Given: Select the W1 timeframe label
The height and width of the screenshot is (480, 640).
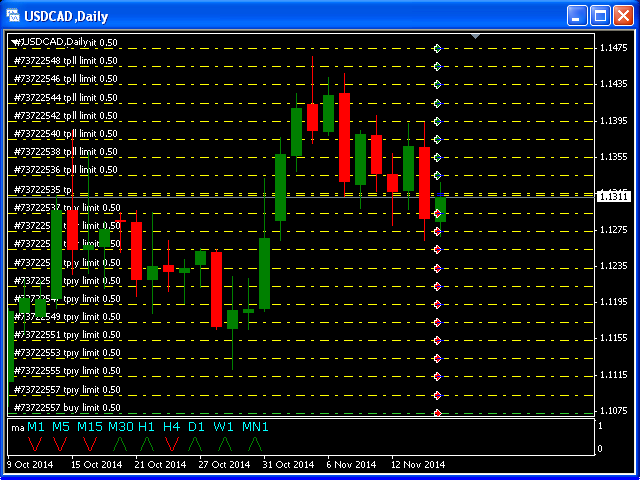Looking at the screenshot, I should coord(223,427).
